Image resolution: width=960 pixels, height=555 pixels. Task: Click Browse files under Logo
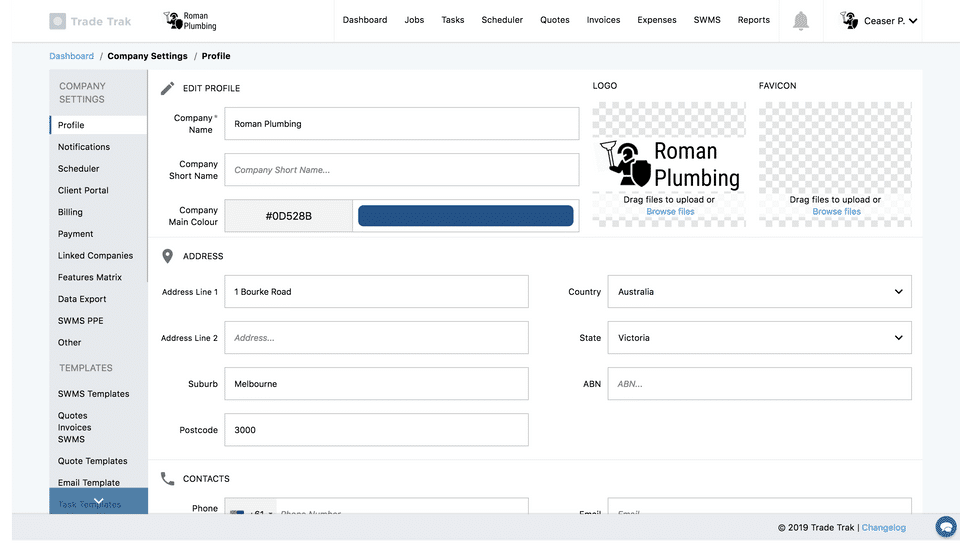click(x=670, y=211)
